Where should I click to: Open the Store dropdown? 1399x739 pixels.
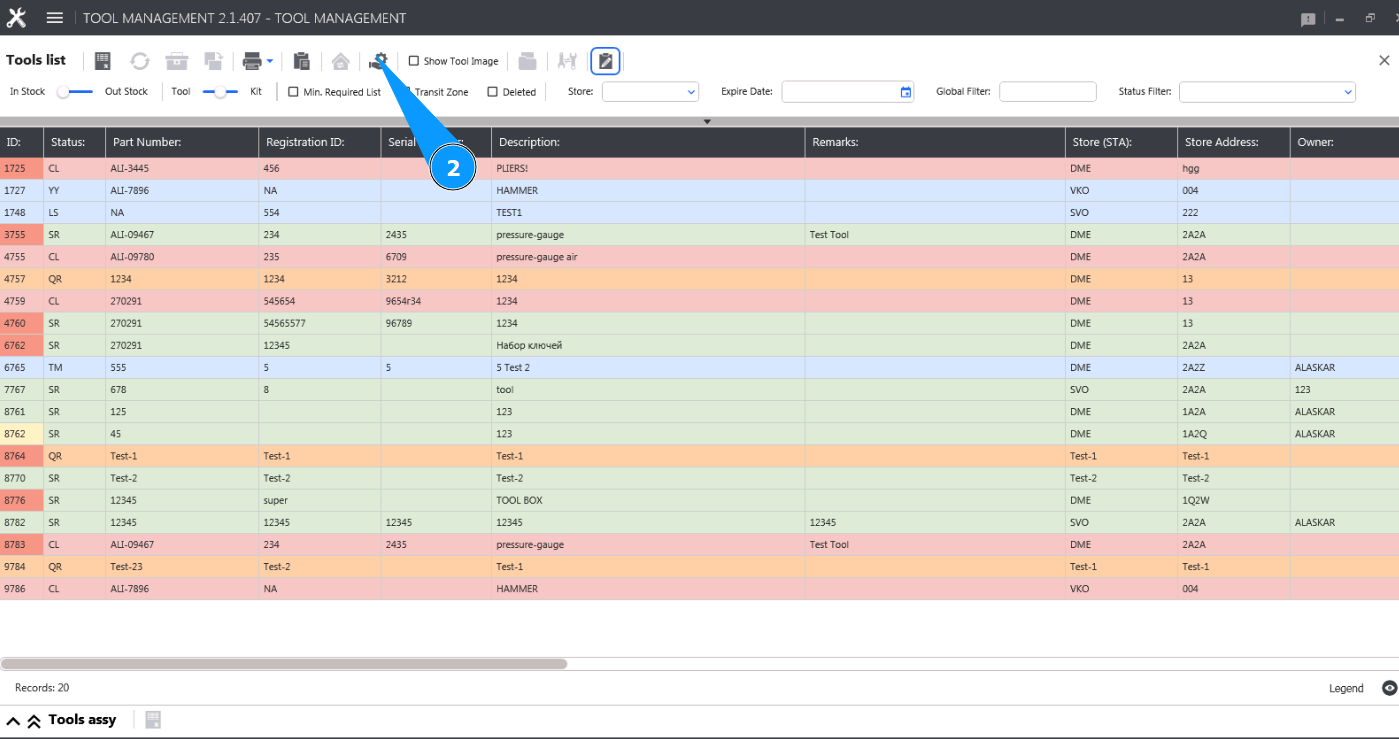click(650, 92)
